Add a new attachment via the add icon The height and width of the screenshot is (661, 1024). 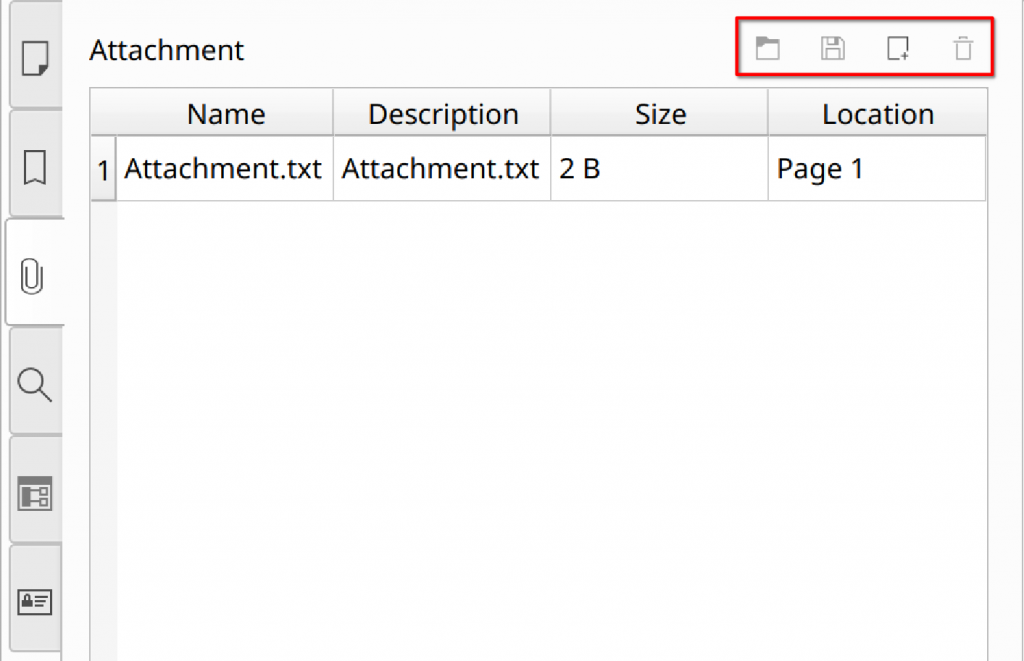(x=898, y=47)
